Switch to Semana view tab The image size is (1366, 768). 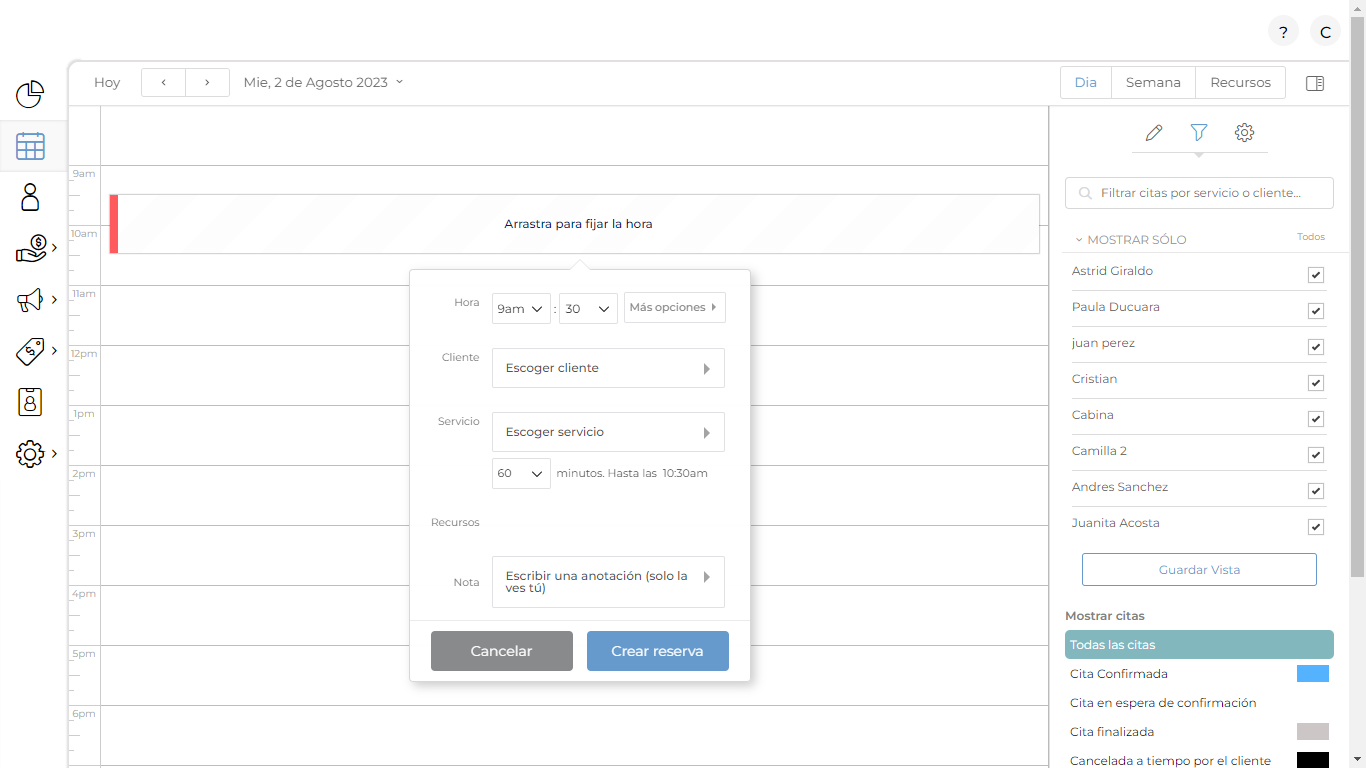(1153, 83)
